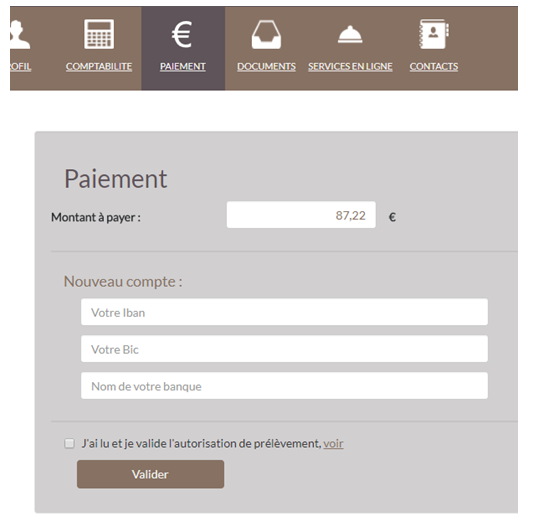This screenshot has height=526, width=540.
Task: Focus the Votre Iban field
Action: pyautogui.click(x=284, y=312)
